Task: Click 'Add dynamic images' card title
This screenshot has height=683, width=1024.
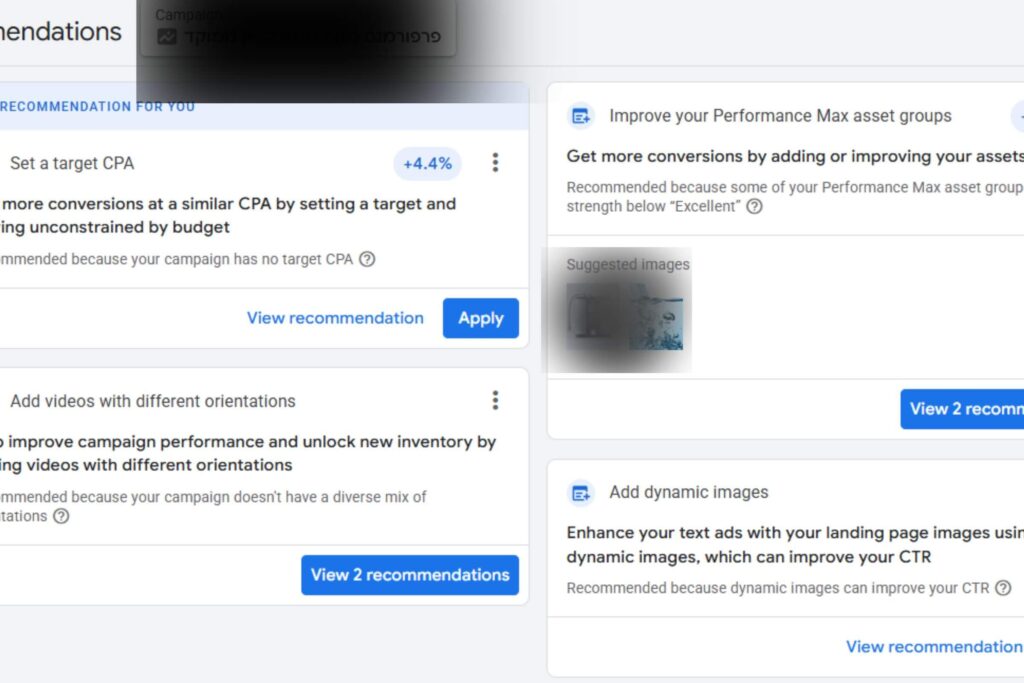Action: [x=689, y=492]
